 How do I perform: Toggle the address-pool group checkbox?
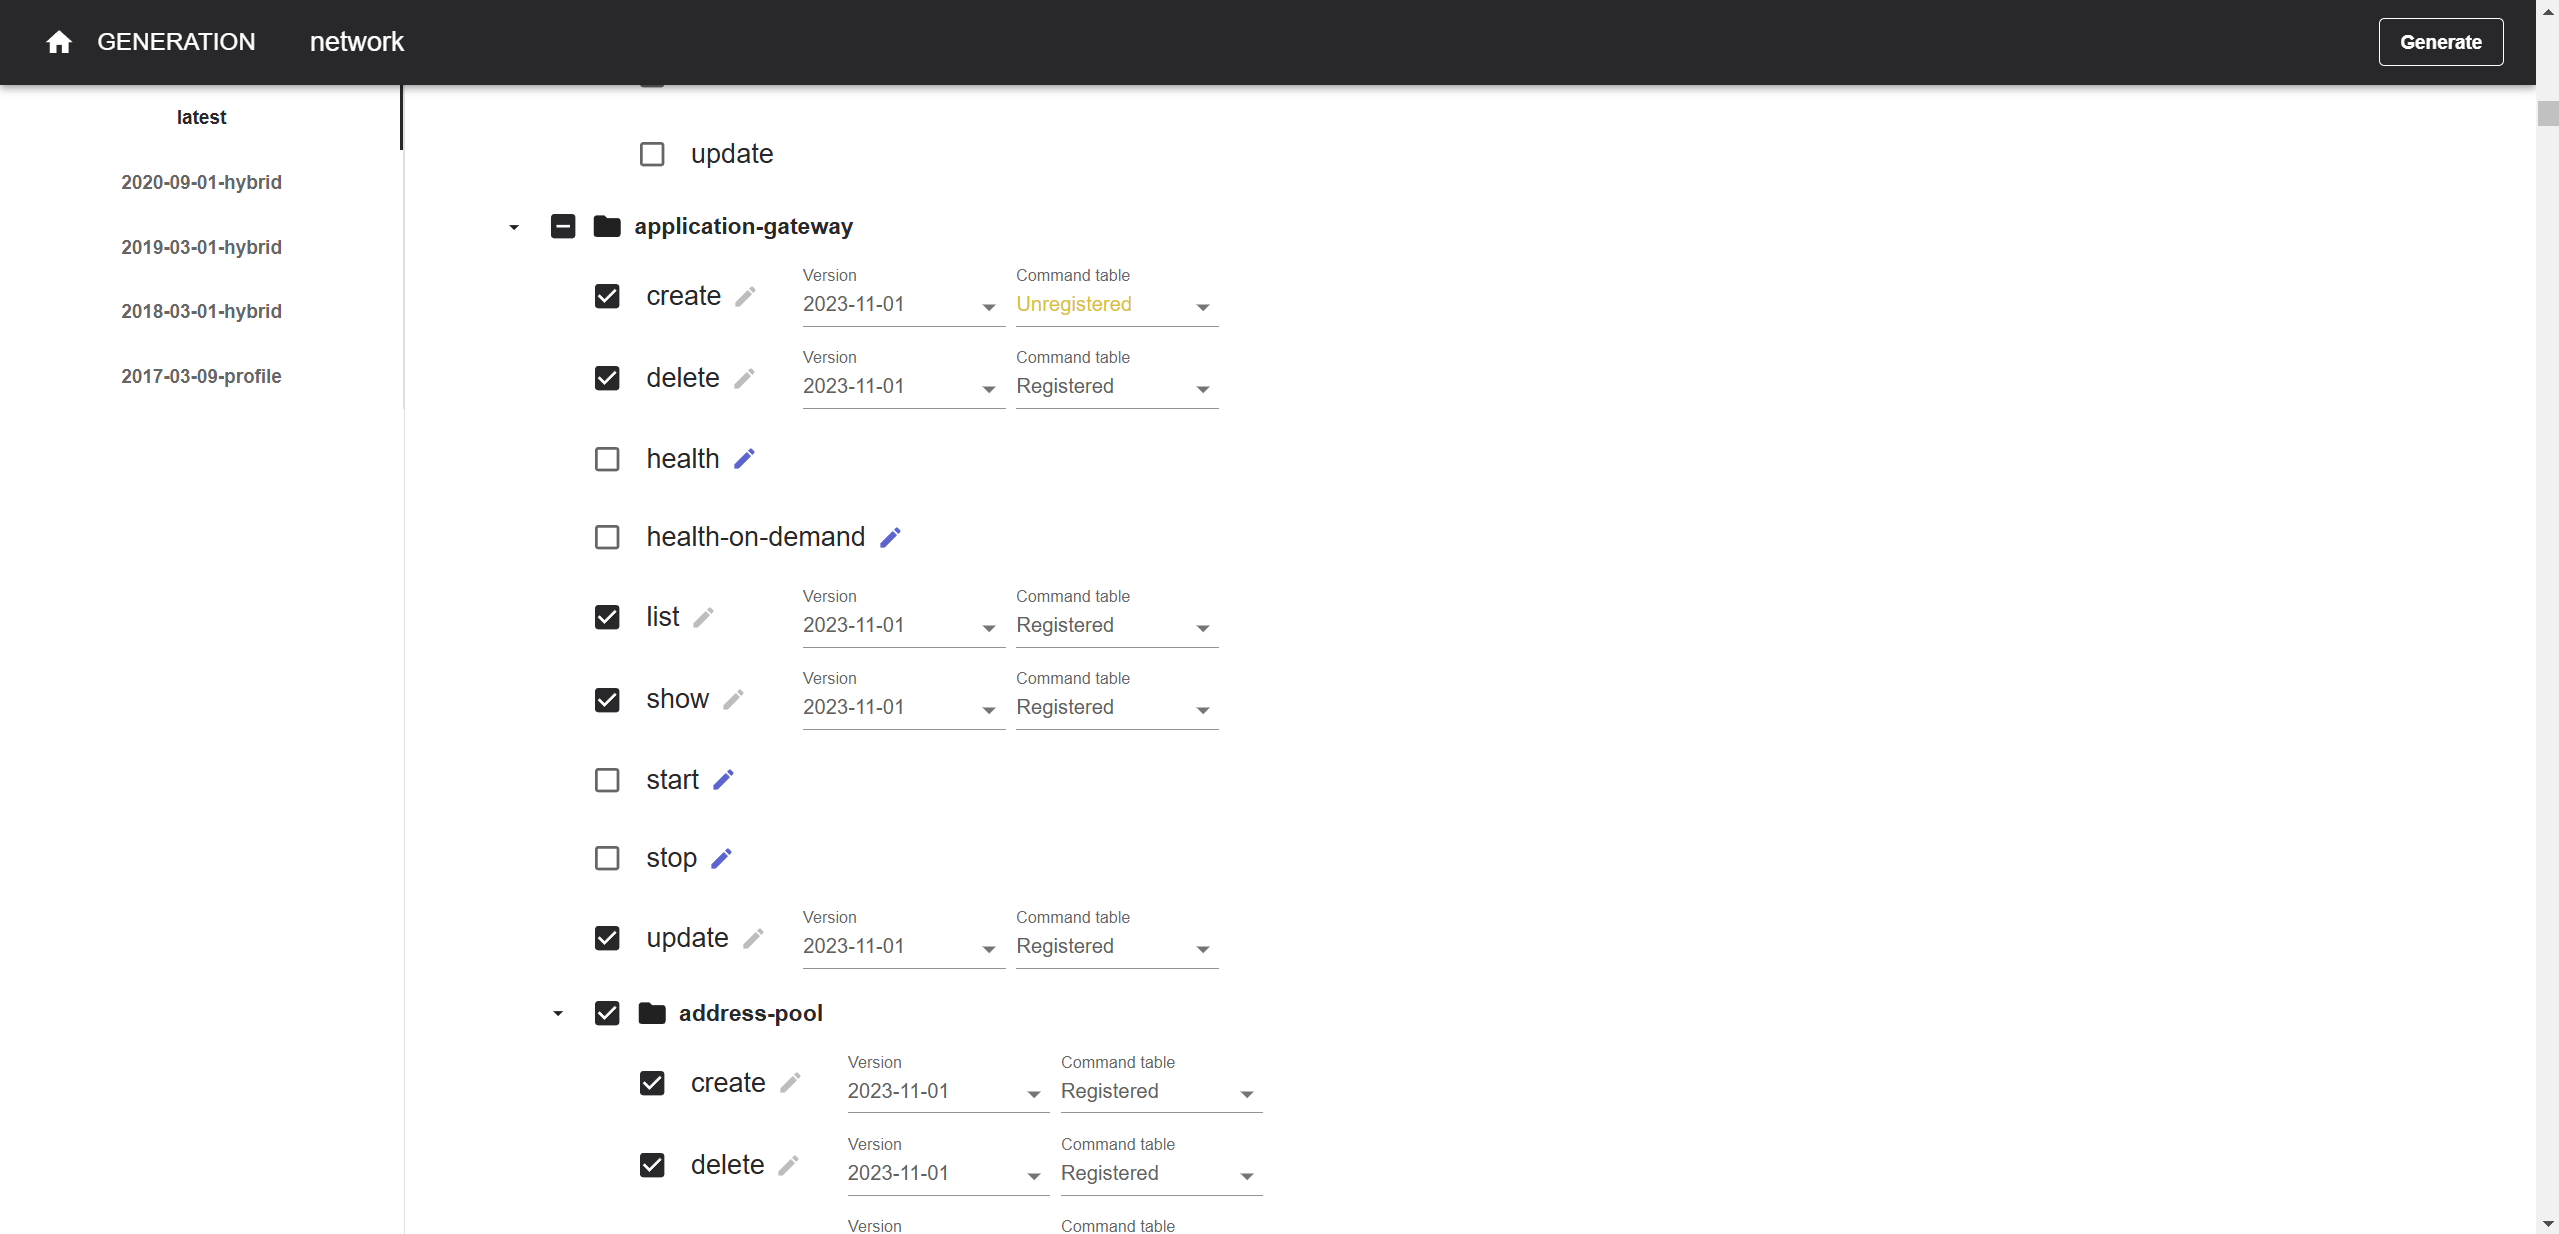click(607, 1014)
